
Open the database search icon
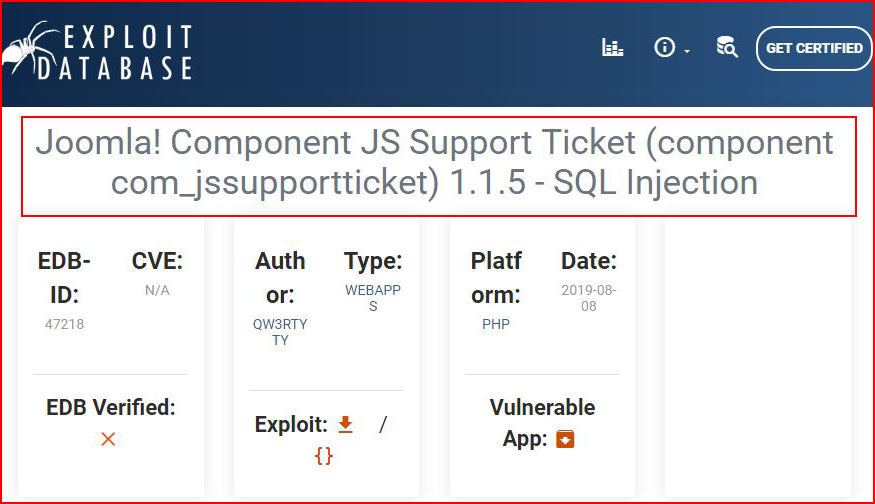(727, 47)
